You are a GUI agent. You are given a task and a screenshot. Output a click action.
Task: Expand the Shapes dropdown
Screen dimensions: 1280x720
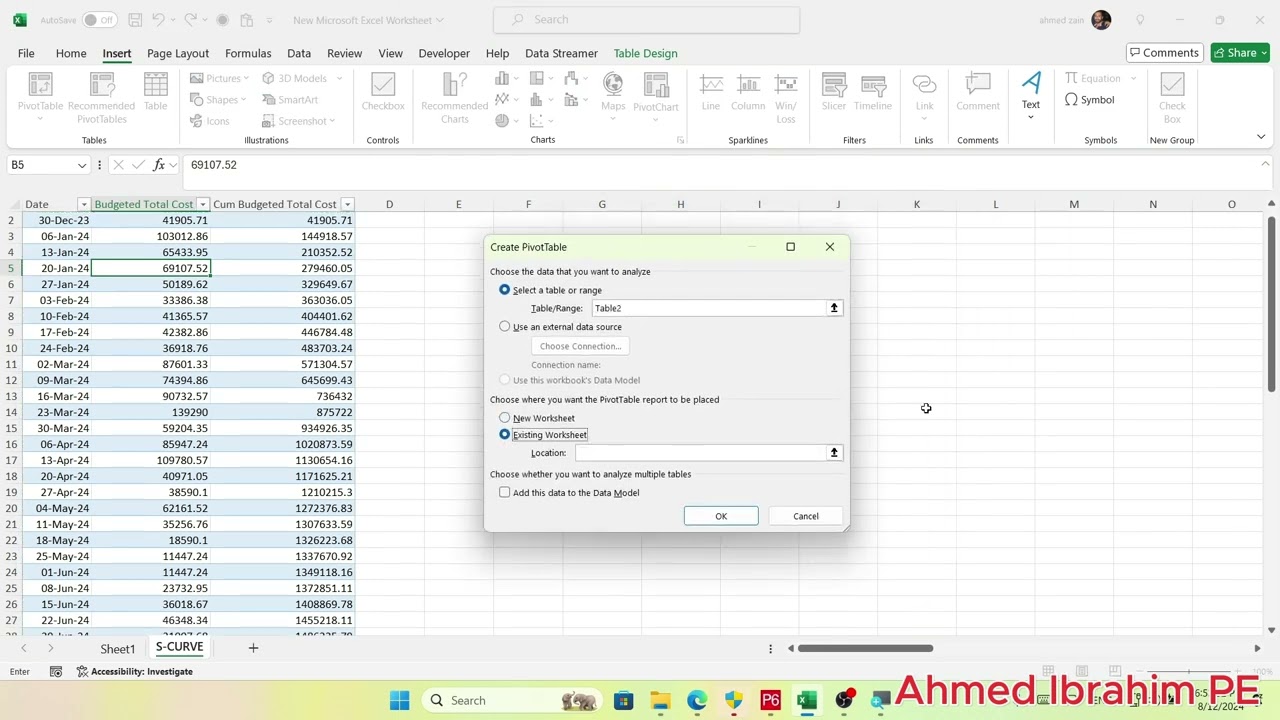tap(243, 100)
